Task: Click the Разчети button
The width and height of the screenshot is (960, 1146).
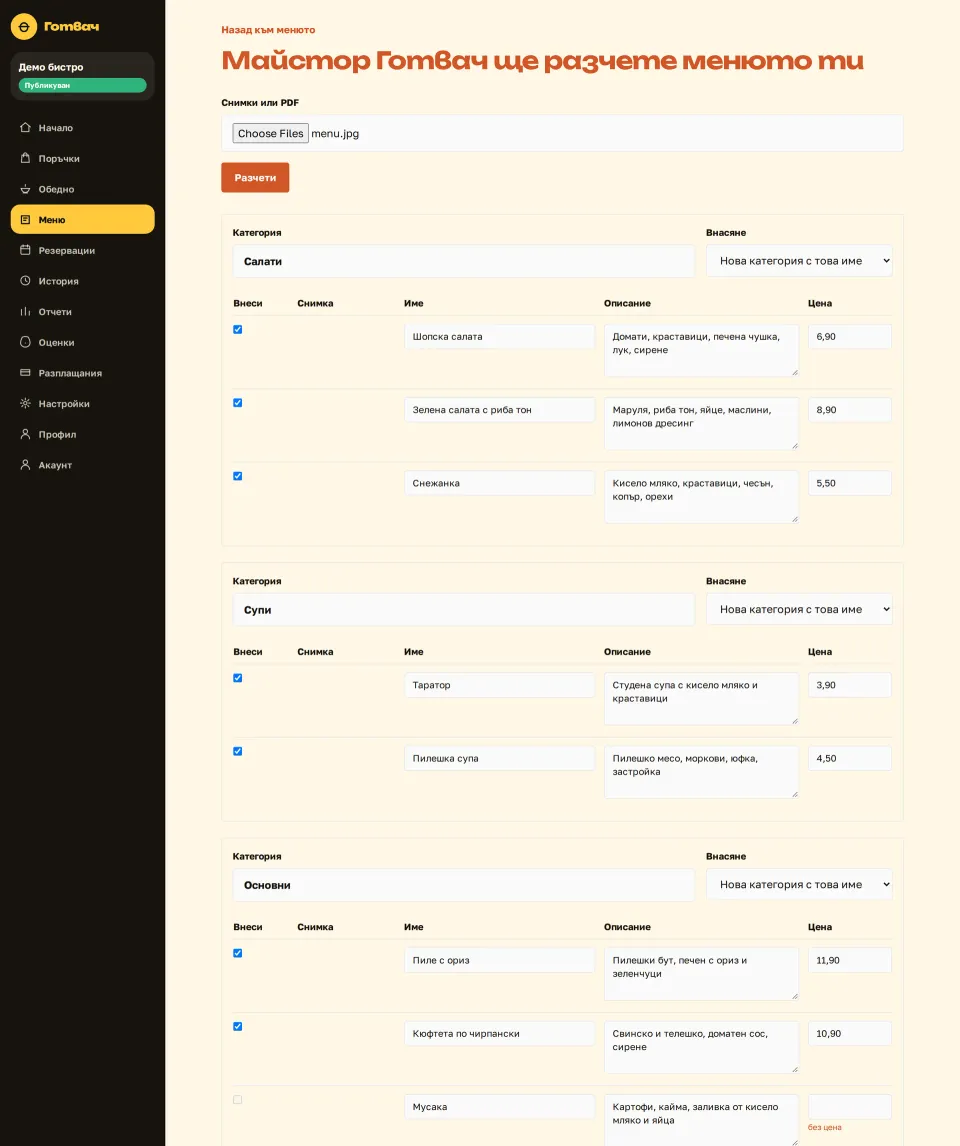Action: click(x=255, y=178)
